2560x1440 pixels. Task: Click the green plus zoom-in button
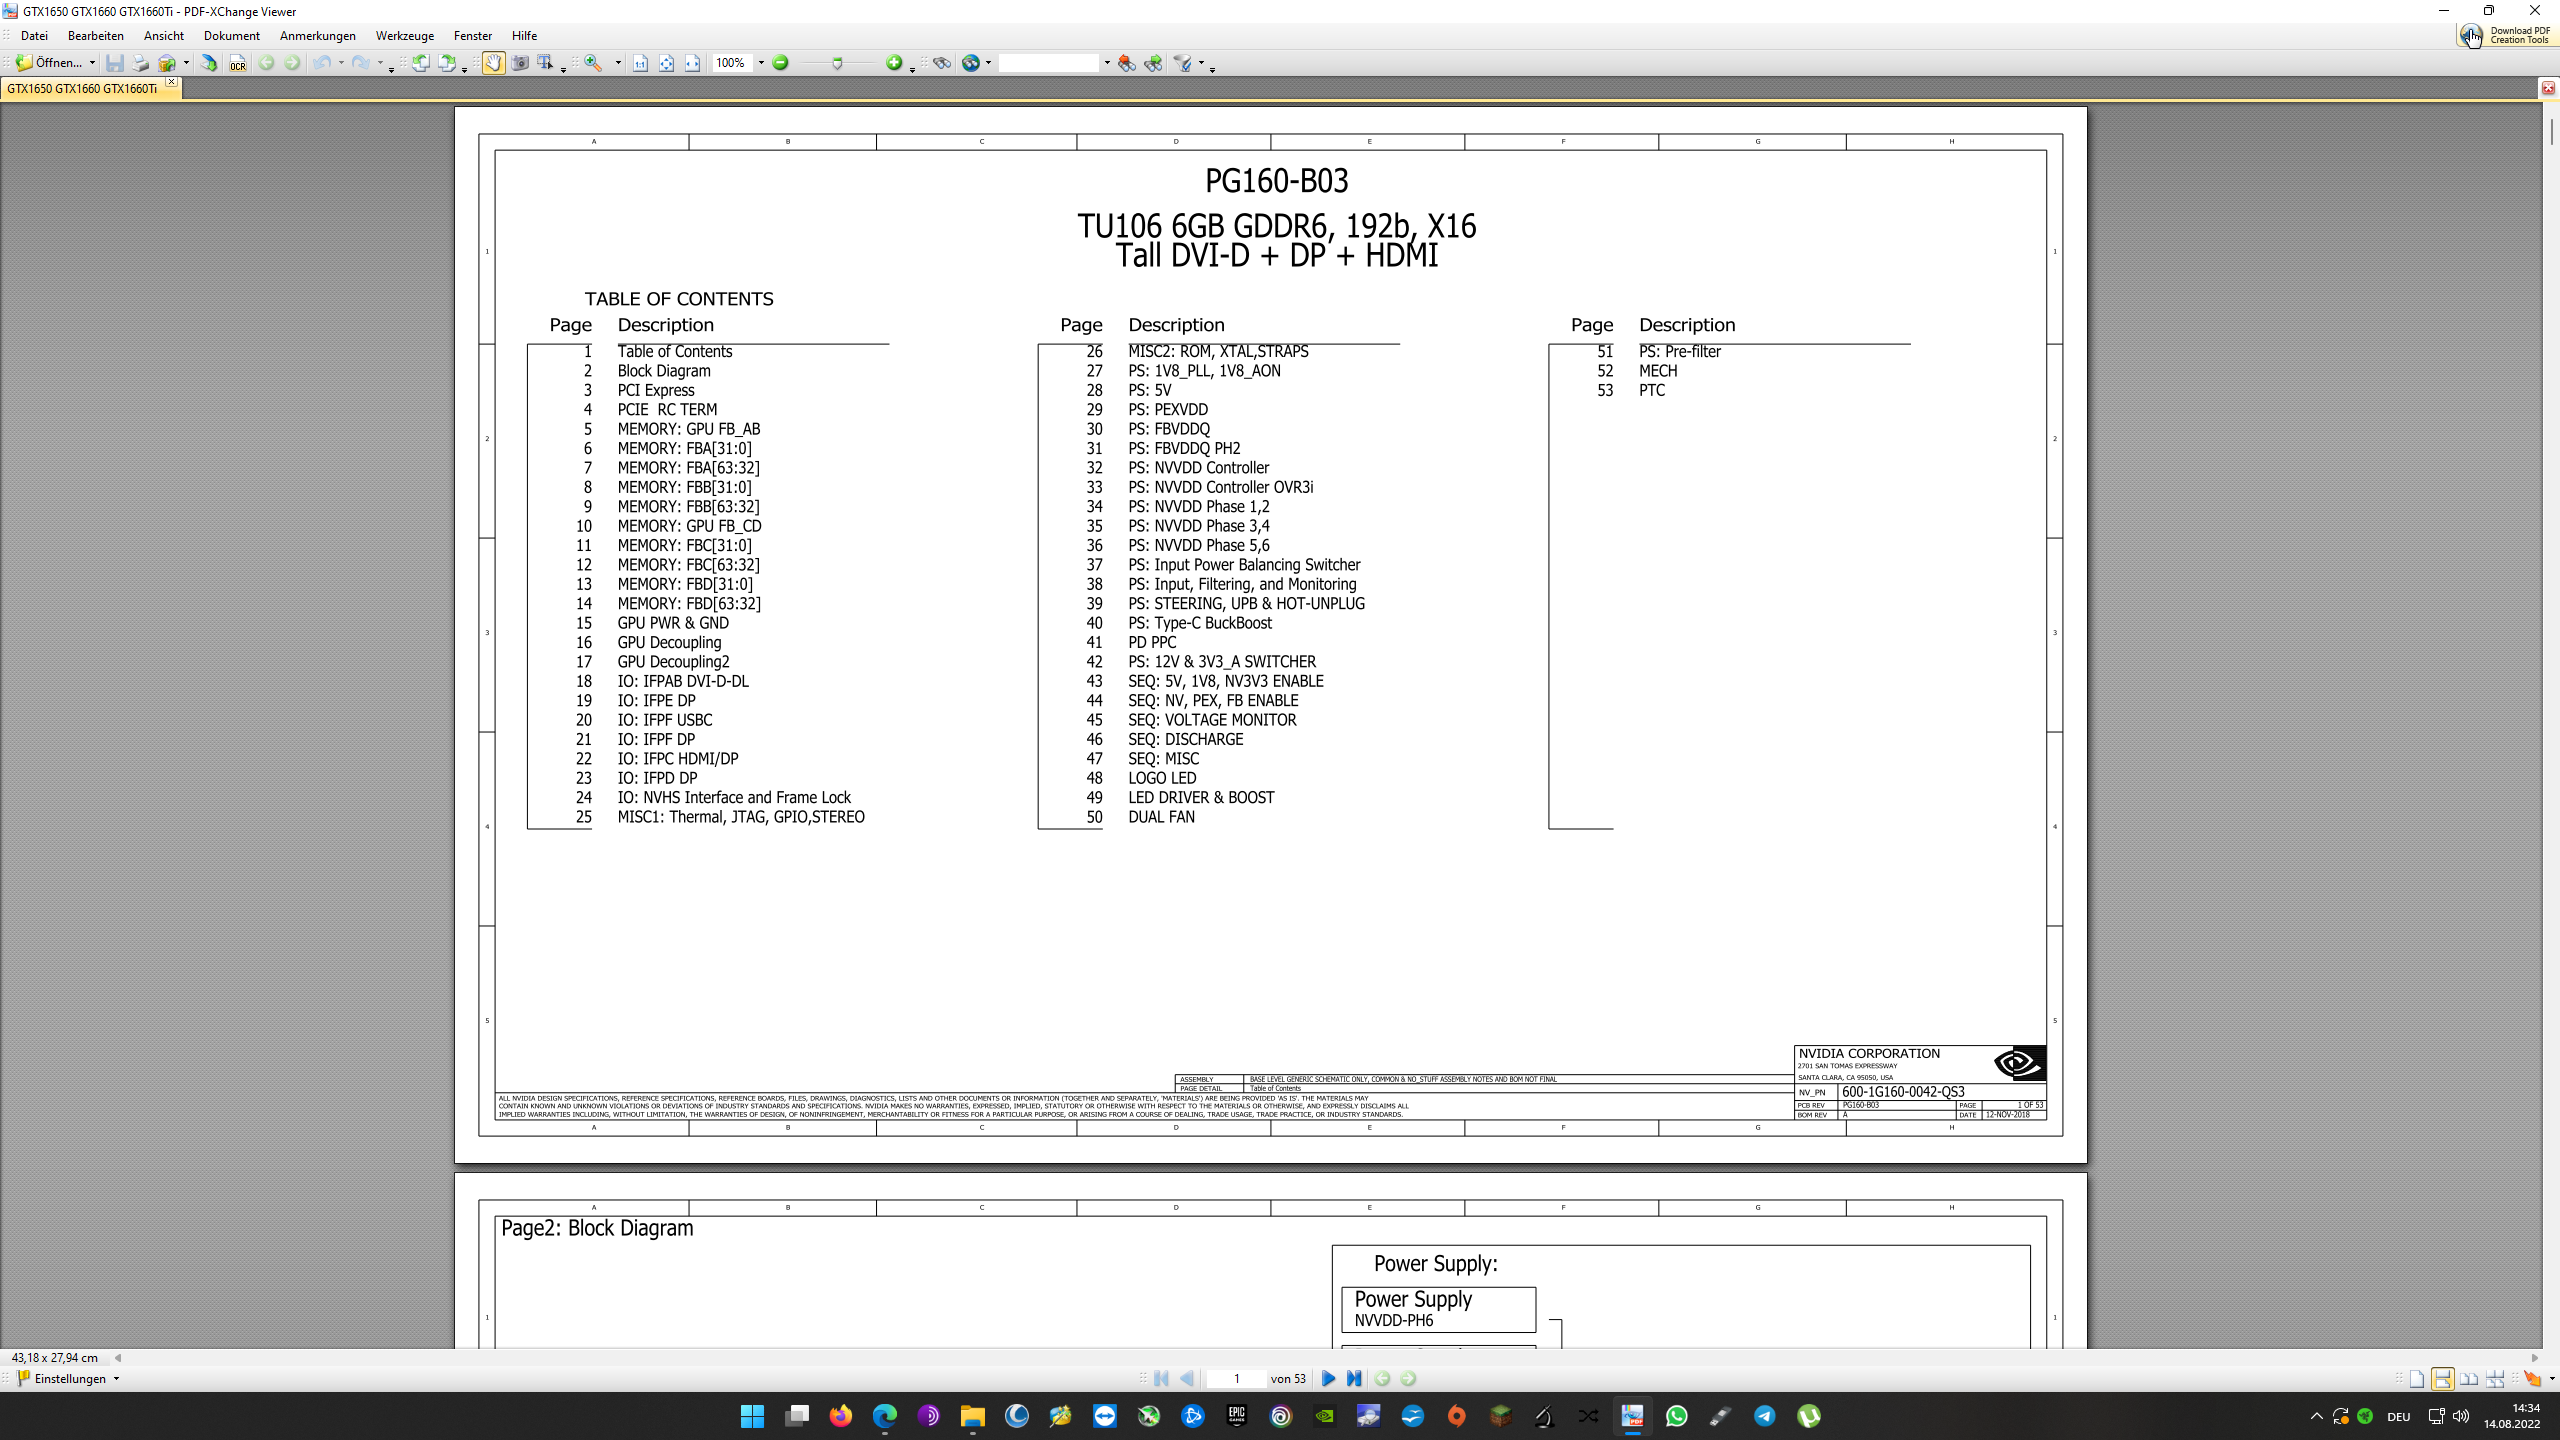[x=894, y=63]
